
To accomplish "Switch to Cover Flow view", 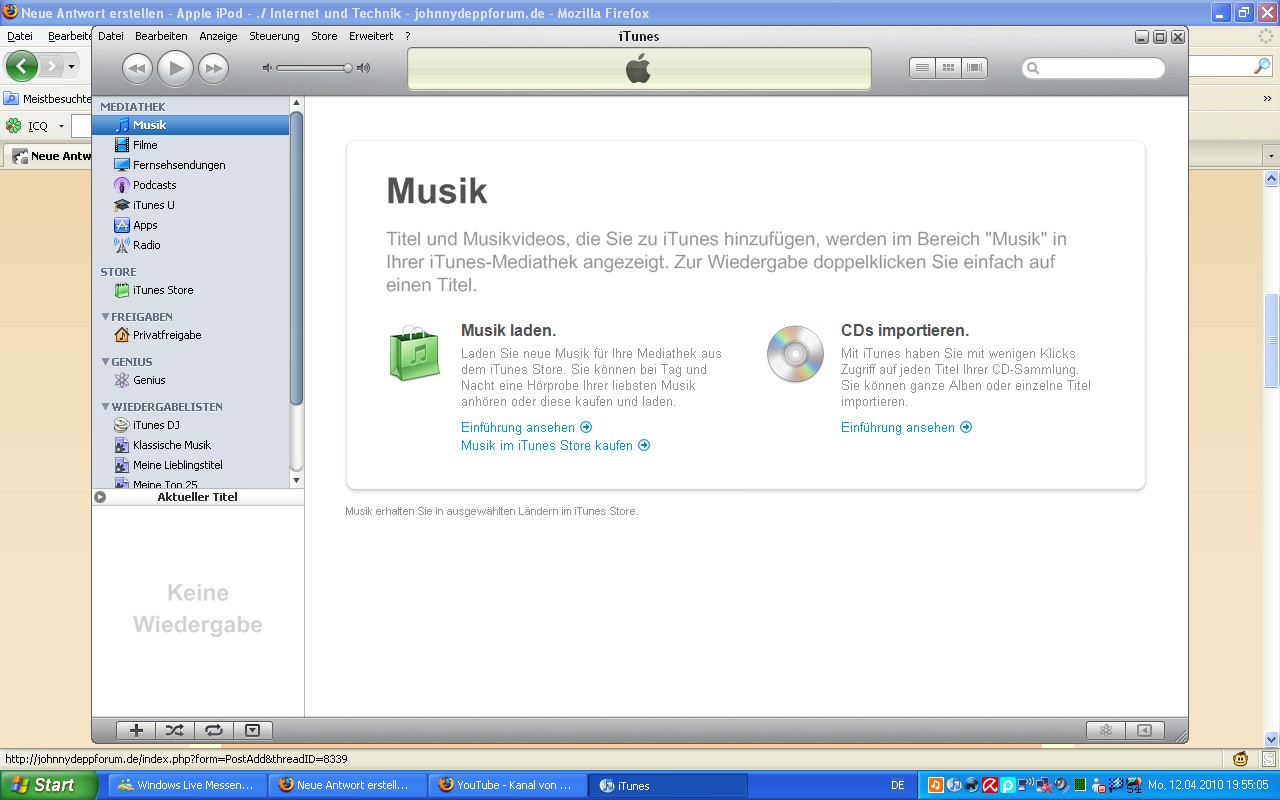I will 974,68.
